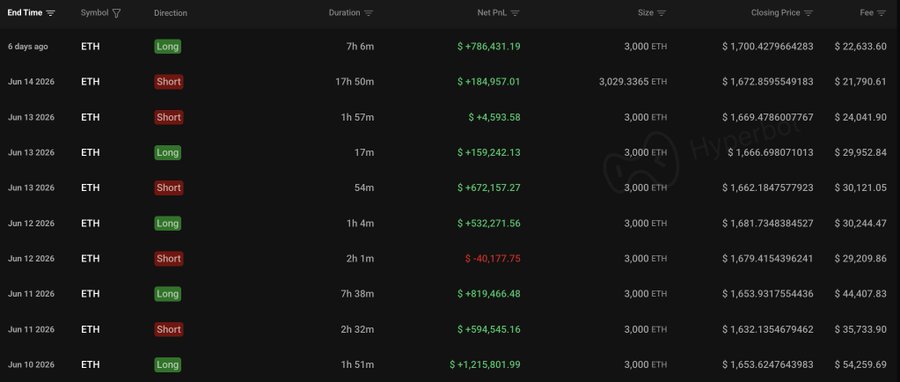
Task: Click the size value 3,029.3365 ETH
Action: [633, 82]
